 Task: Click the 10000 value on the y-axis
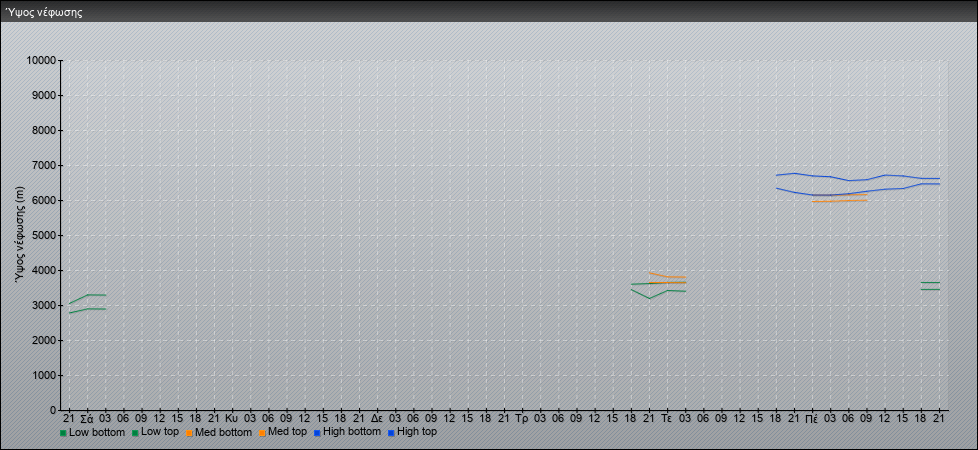(x=41, y=61)
